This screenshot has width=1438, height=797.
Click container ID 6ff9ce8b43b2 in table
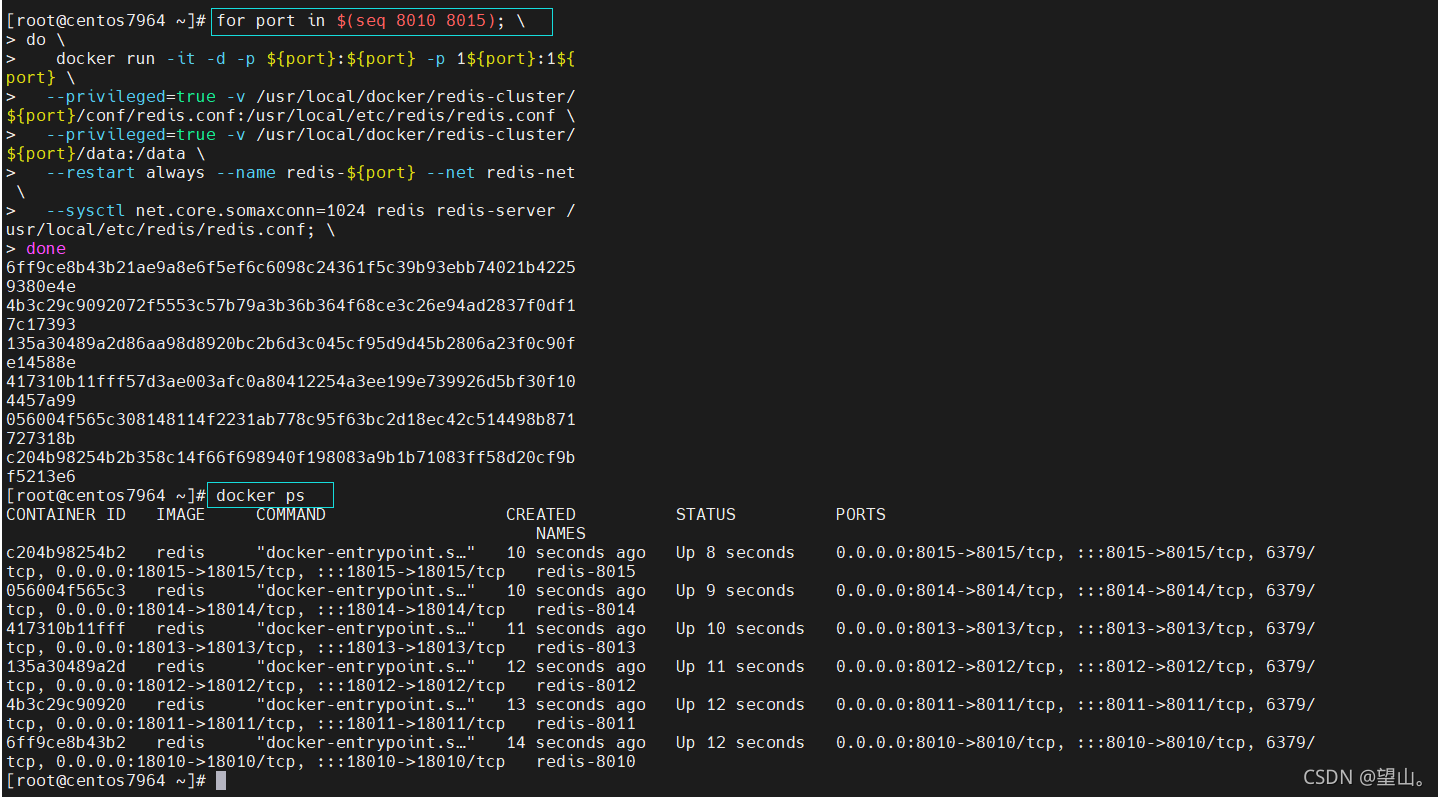(x=66, y=743)
